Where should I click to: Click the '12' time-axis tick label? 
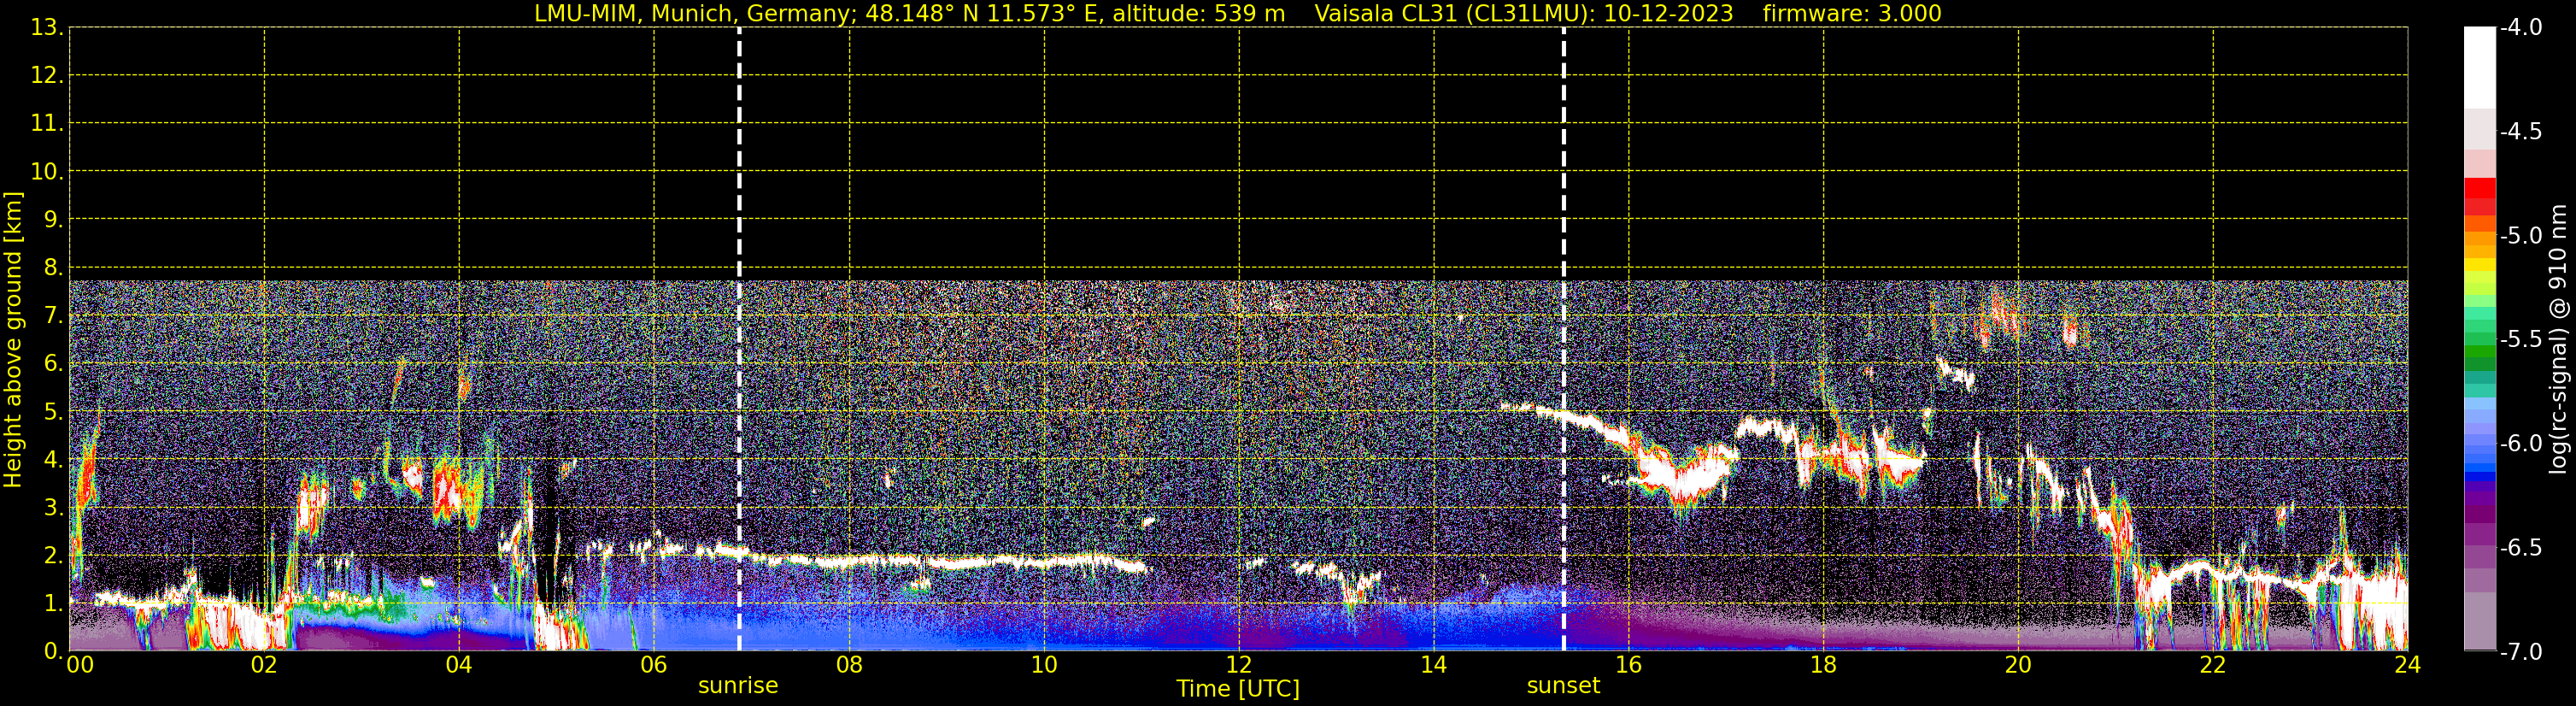(x=1239, y=665)
